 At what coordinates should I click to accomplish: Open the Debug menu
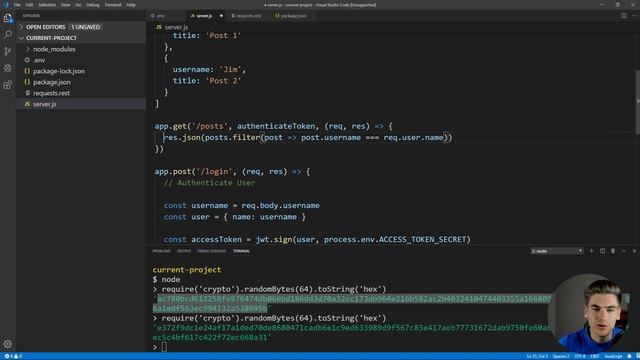pos(93,5)
